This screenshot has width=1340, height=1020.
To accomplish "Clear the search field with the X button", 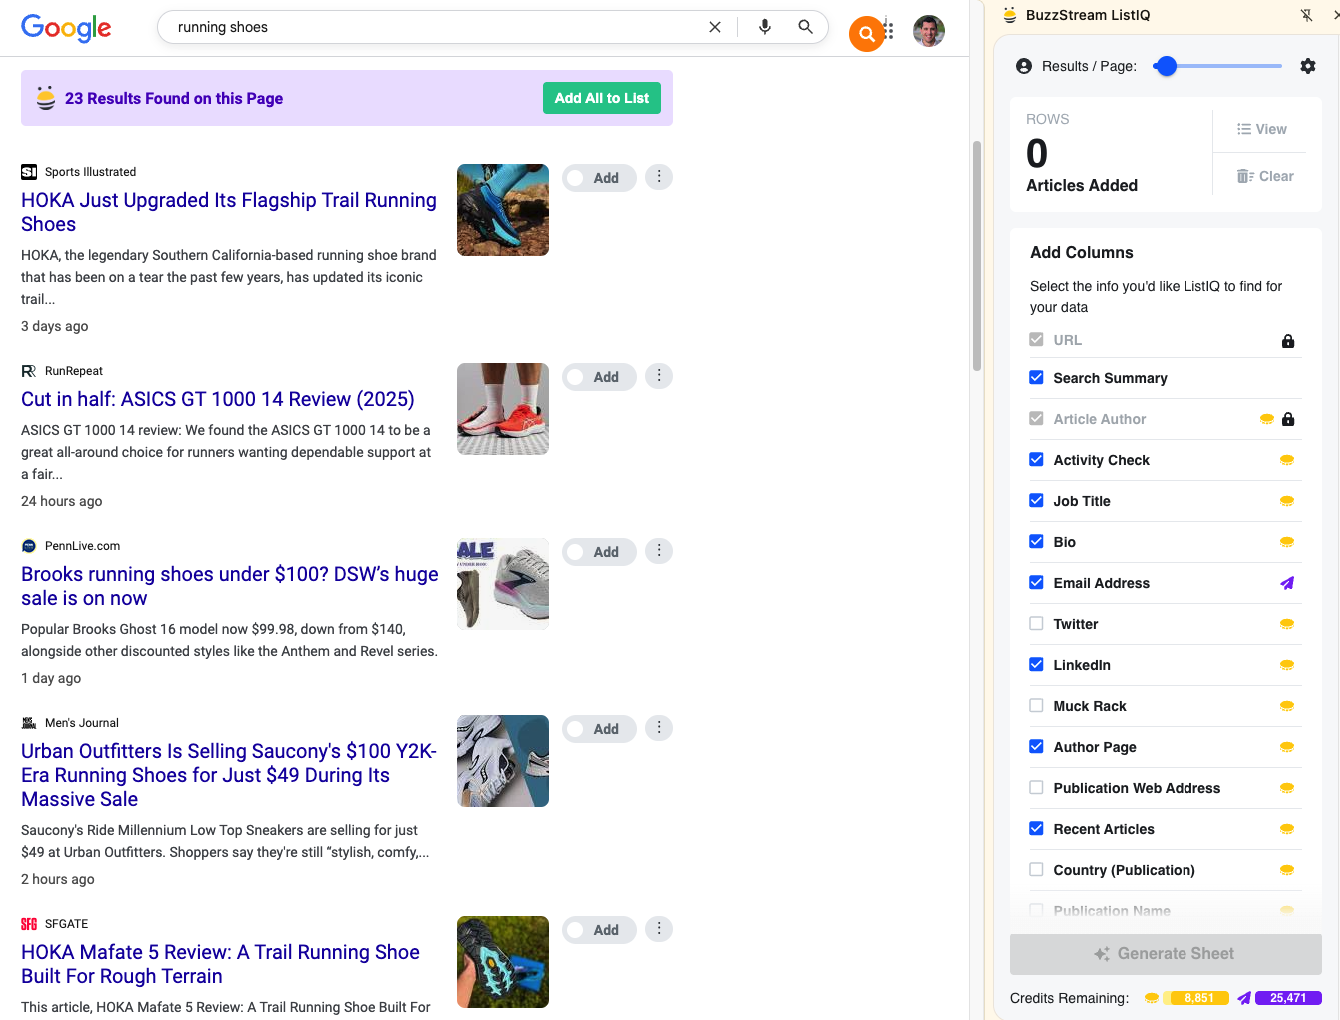I will click(x=714, y=27).
